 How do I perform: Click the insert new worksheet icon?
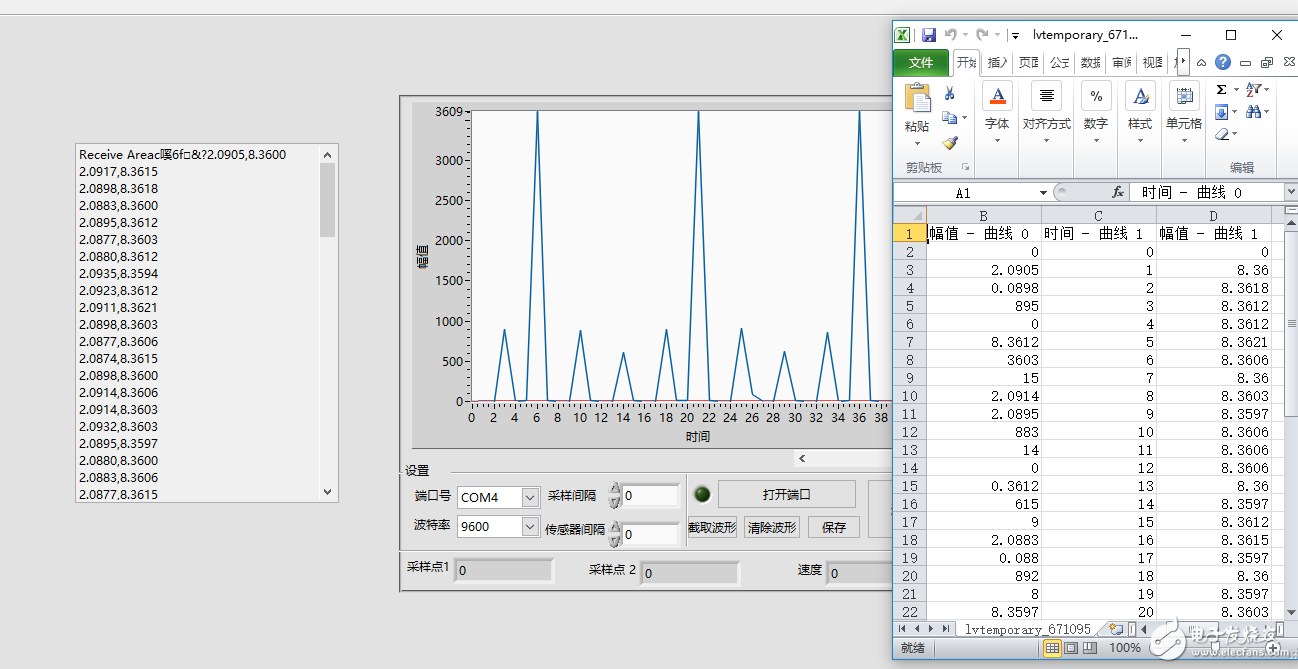(x=1116, y=629)
